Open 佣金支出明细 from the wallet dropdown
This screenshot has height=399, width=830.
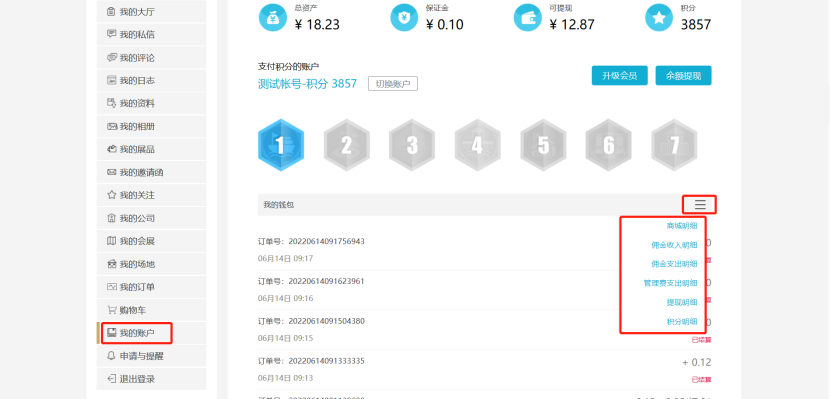[674, 264]
